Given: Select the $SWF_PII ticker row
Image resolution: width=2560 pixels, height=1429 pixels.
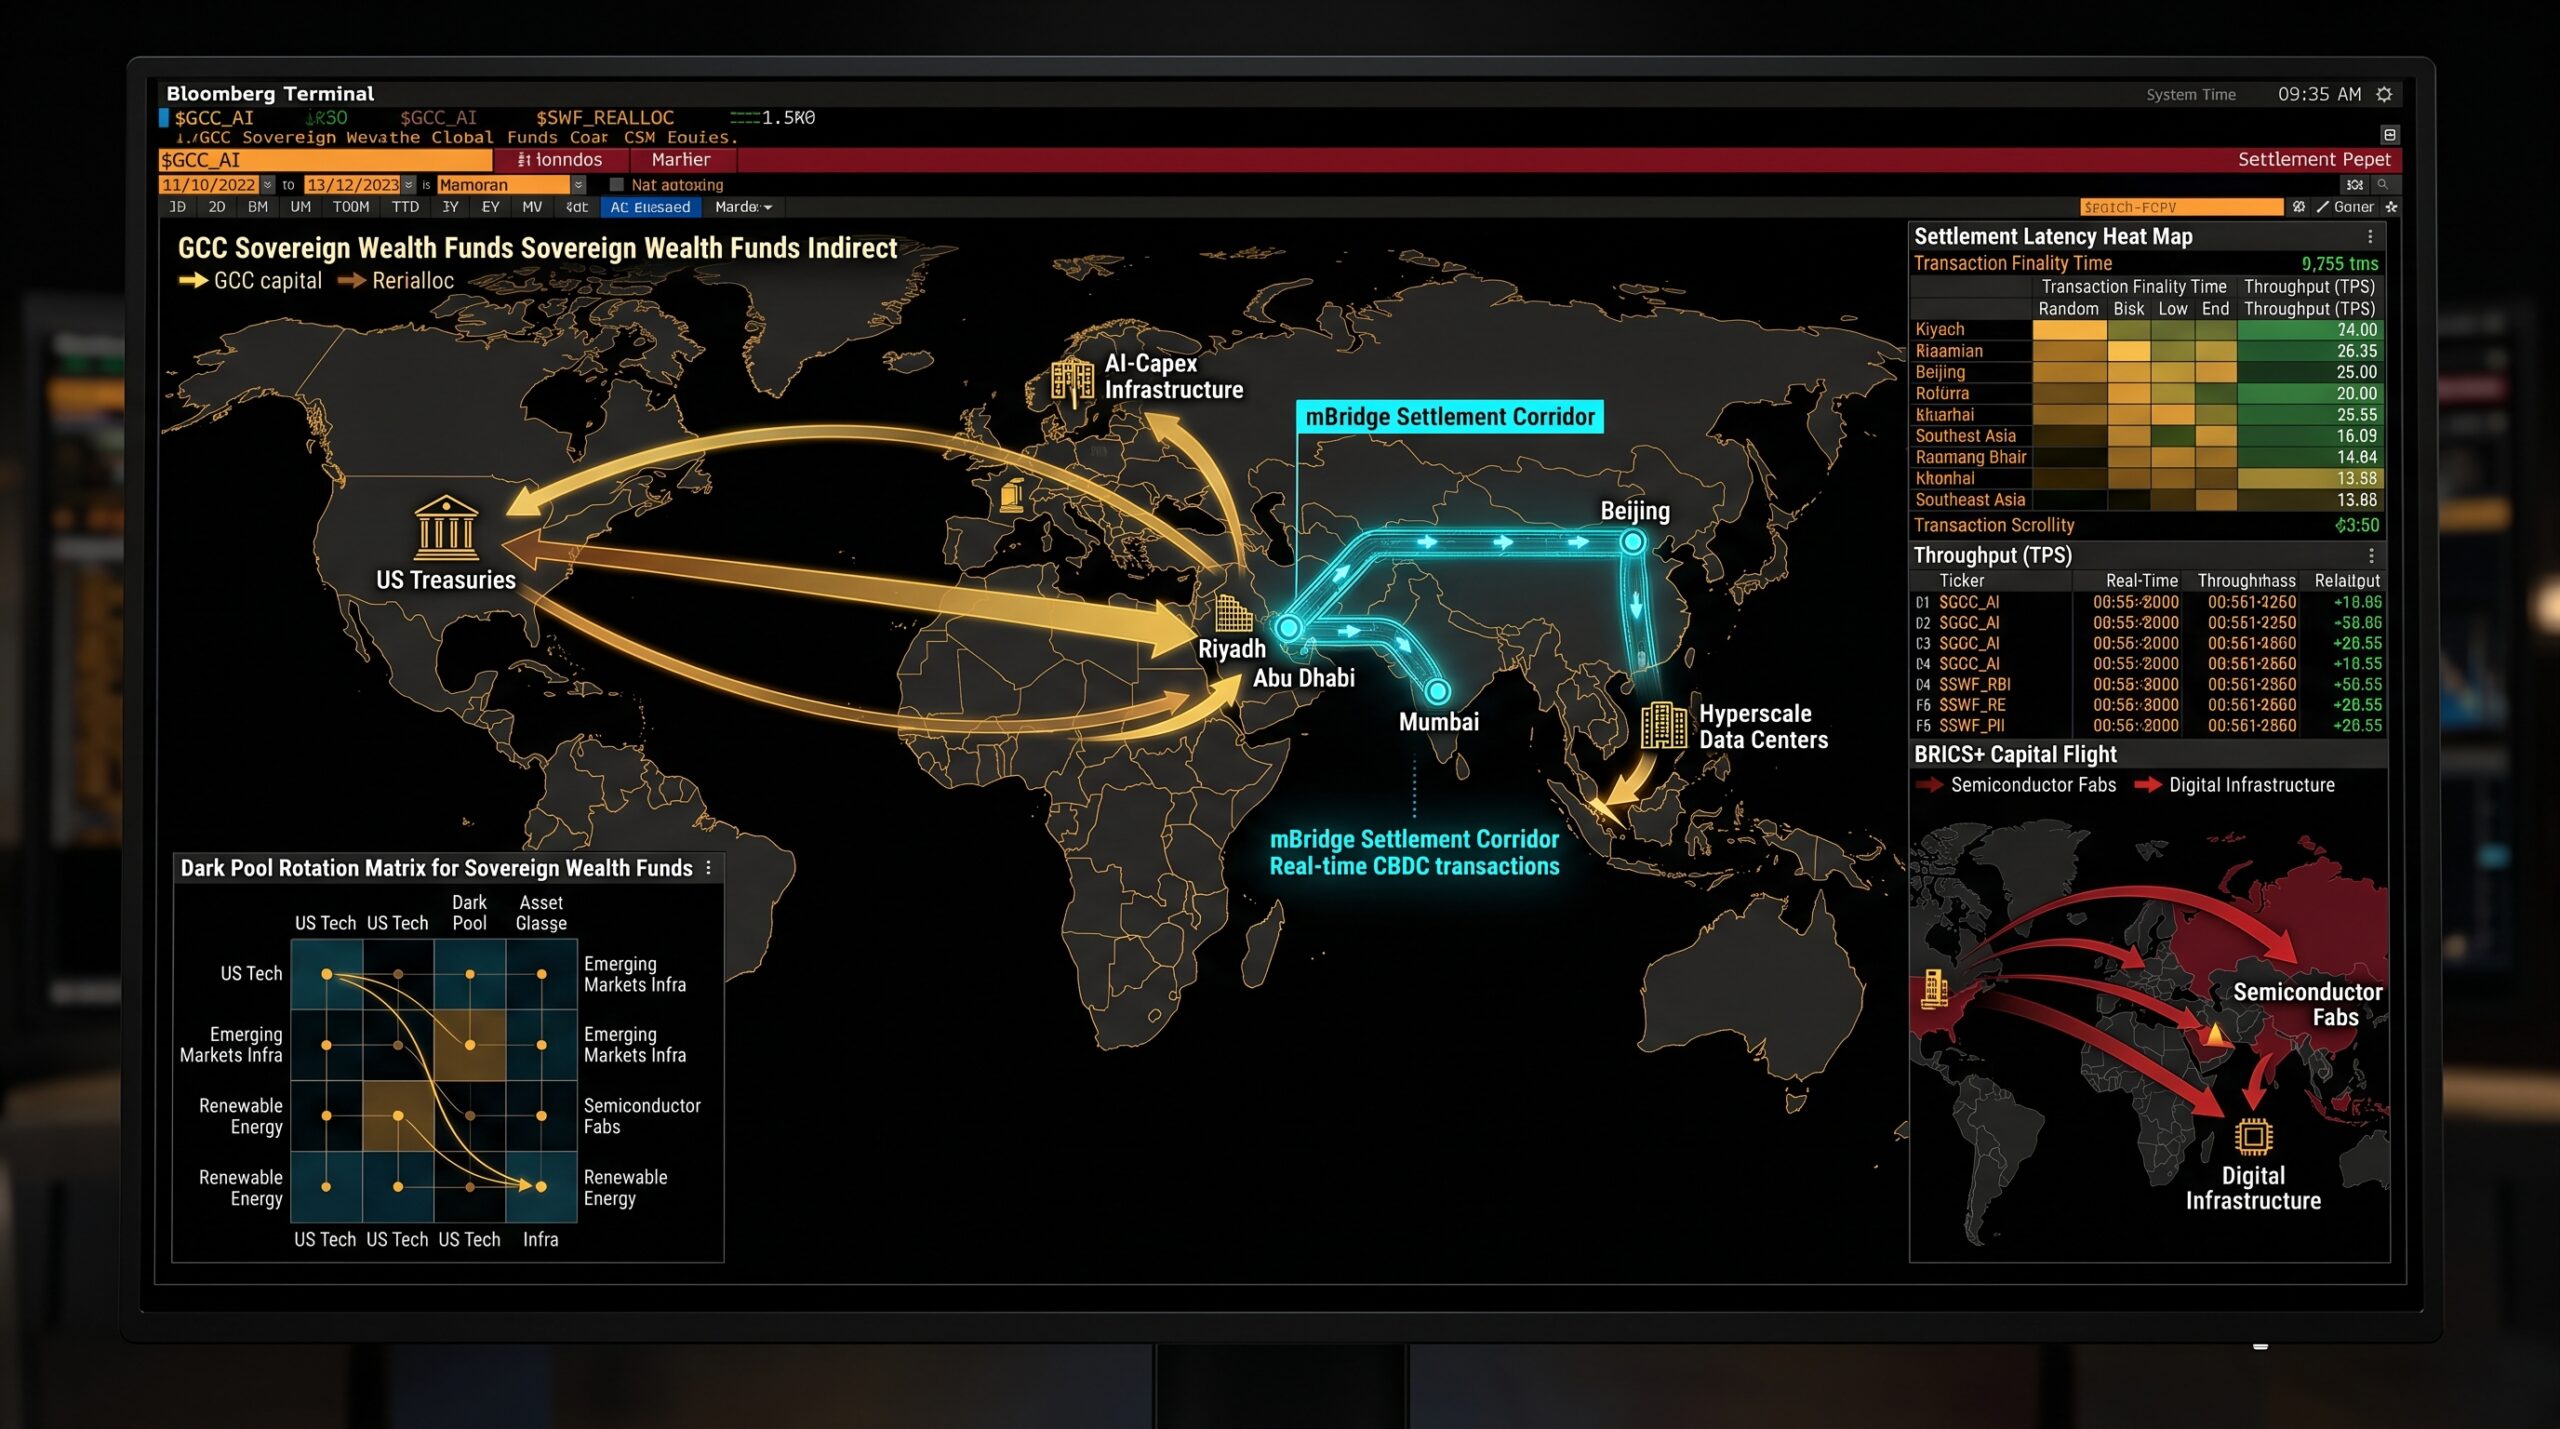Looking at the screenshot, I should tap(2148, 726).
